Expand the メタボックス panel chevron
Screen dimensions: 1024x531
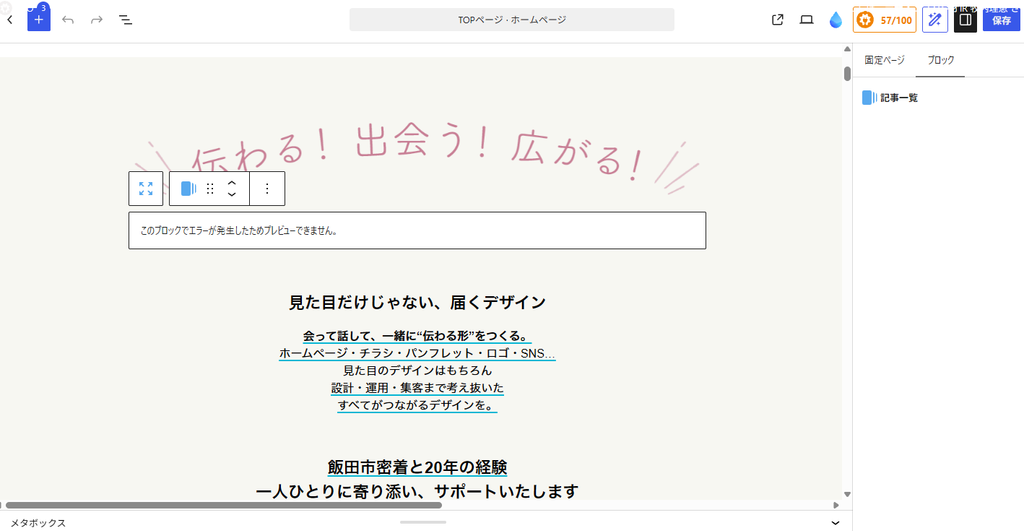coord(835,523)
